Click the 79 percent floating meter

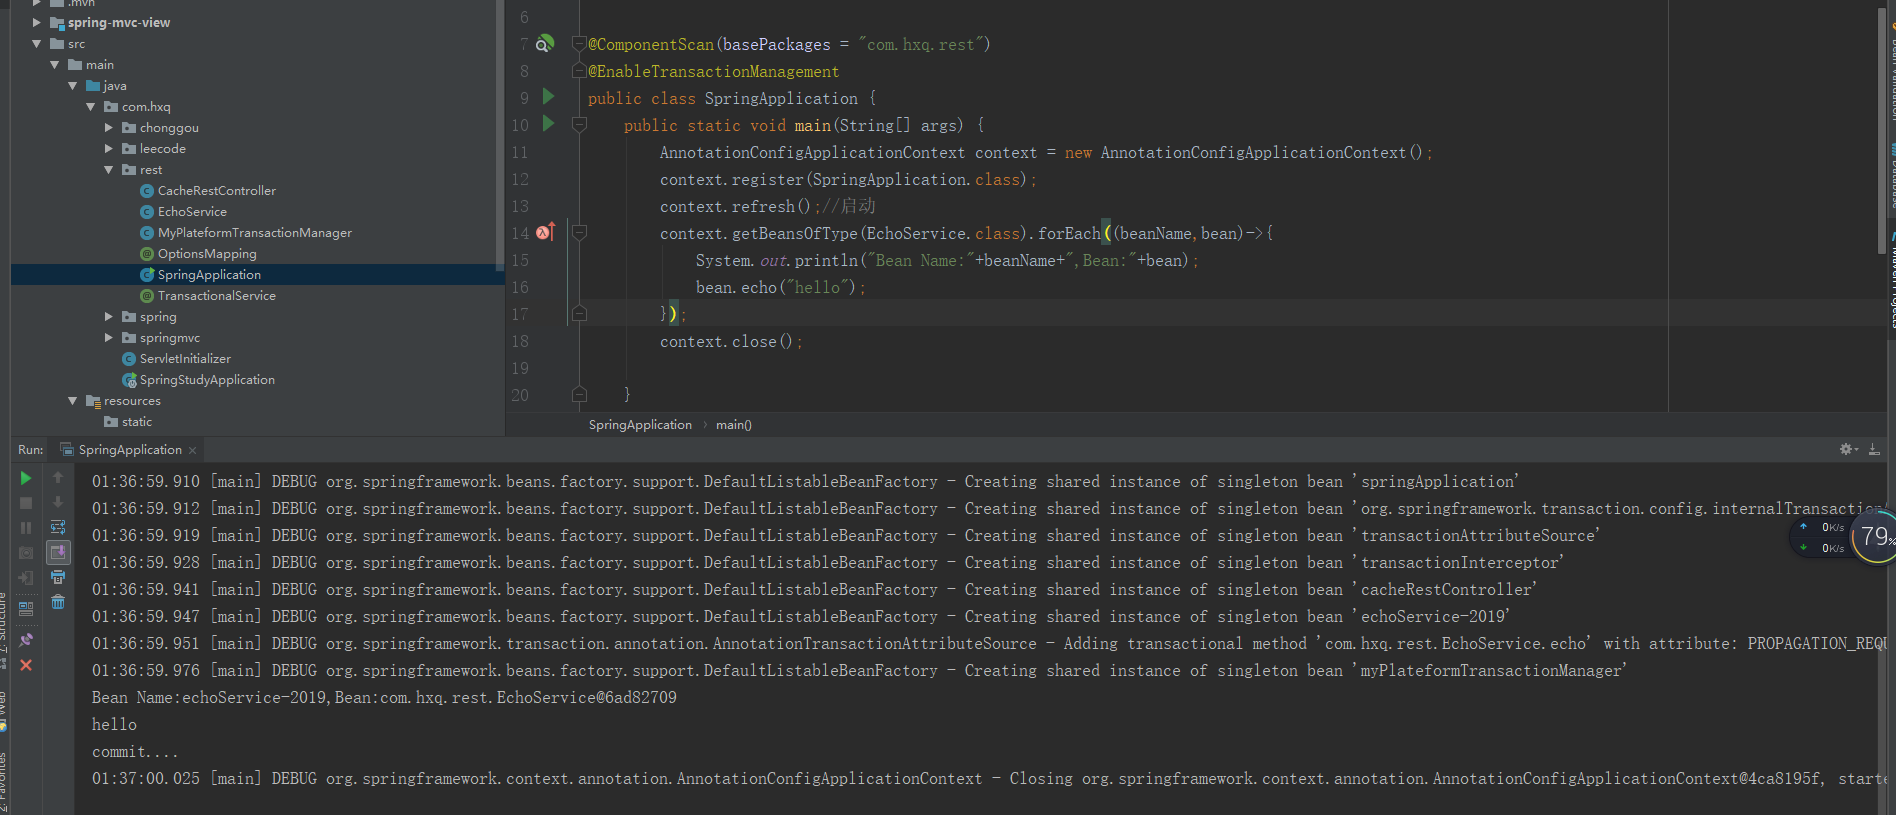coord(1875,538)
